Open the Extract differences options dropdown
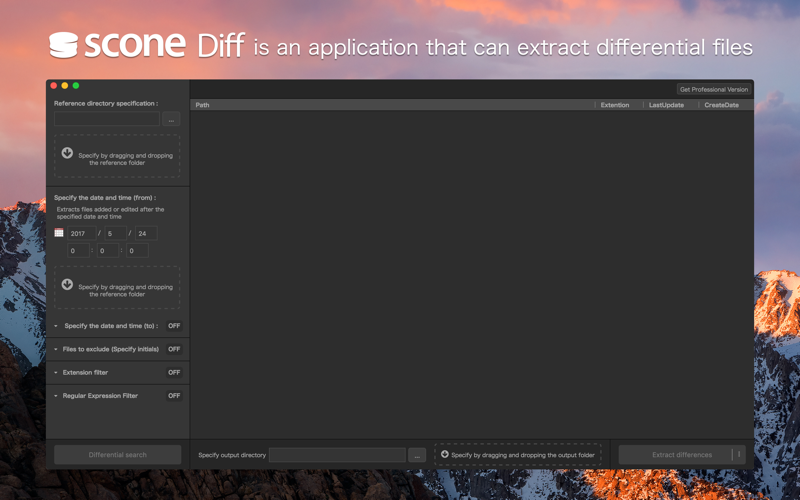This screenshot has height=500, width=800. pyautogui.click(x=739, y=454)
